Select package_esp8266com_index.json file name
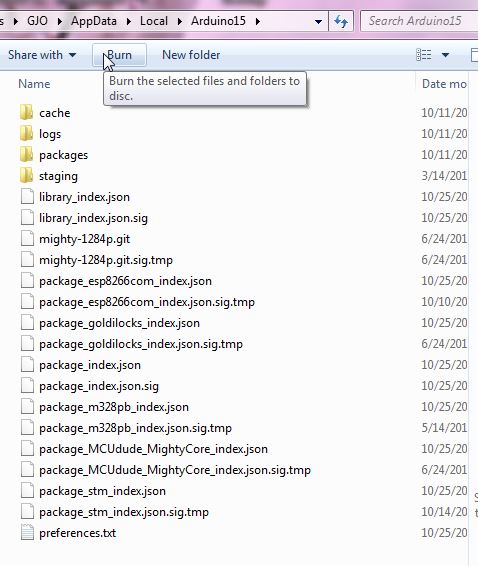Screen dimensions: 478x566 click(125, 281)
